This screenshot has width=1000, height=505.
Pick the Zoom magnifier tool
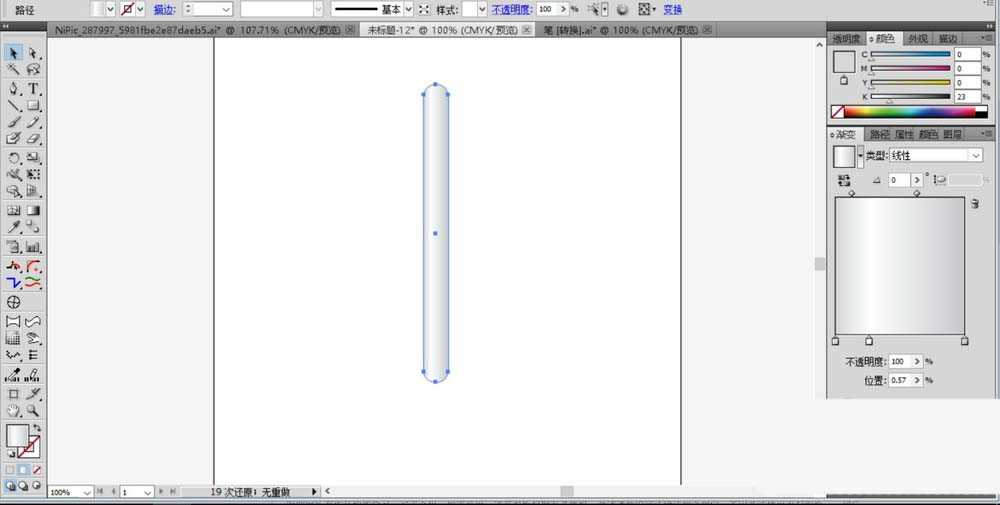coord(33,410)
